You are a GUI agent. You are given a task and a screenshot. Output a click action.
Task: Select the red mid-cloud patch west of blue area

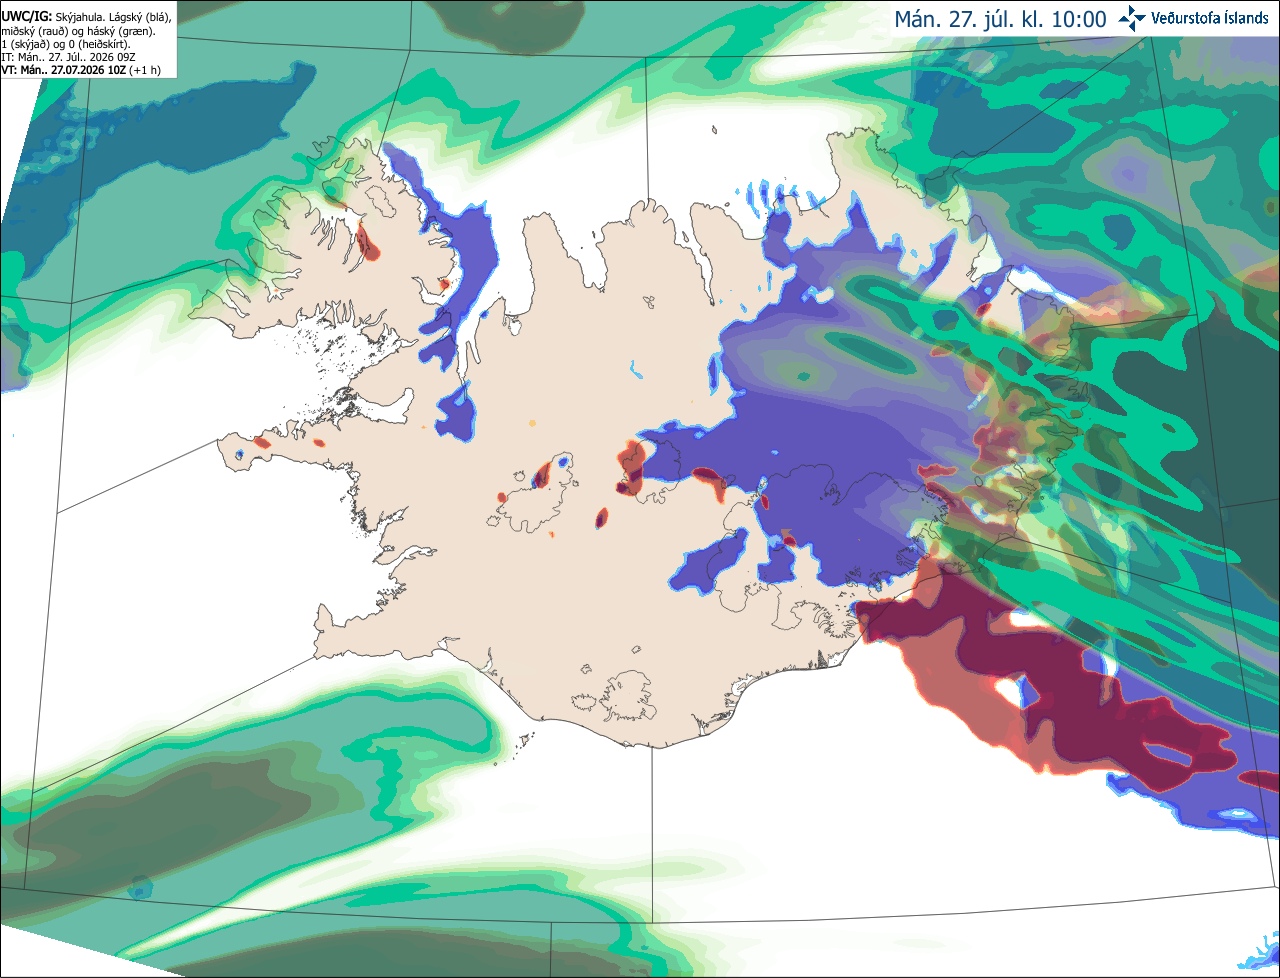630,466
